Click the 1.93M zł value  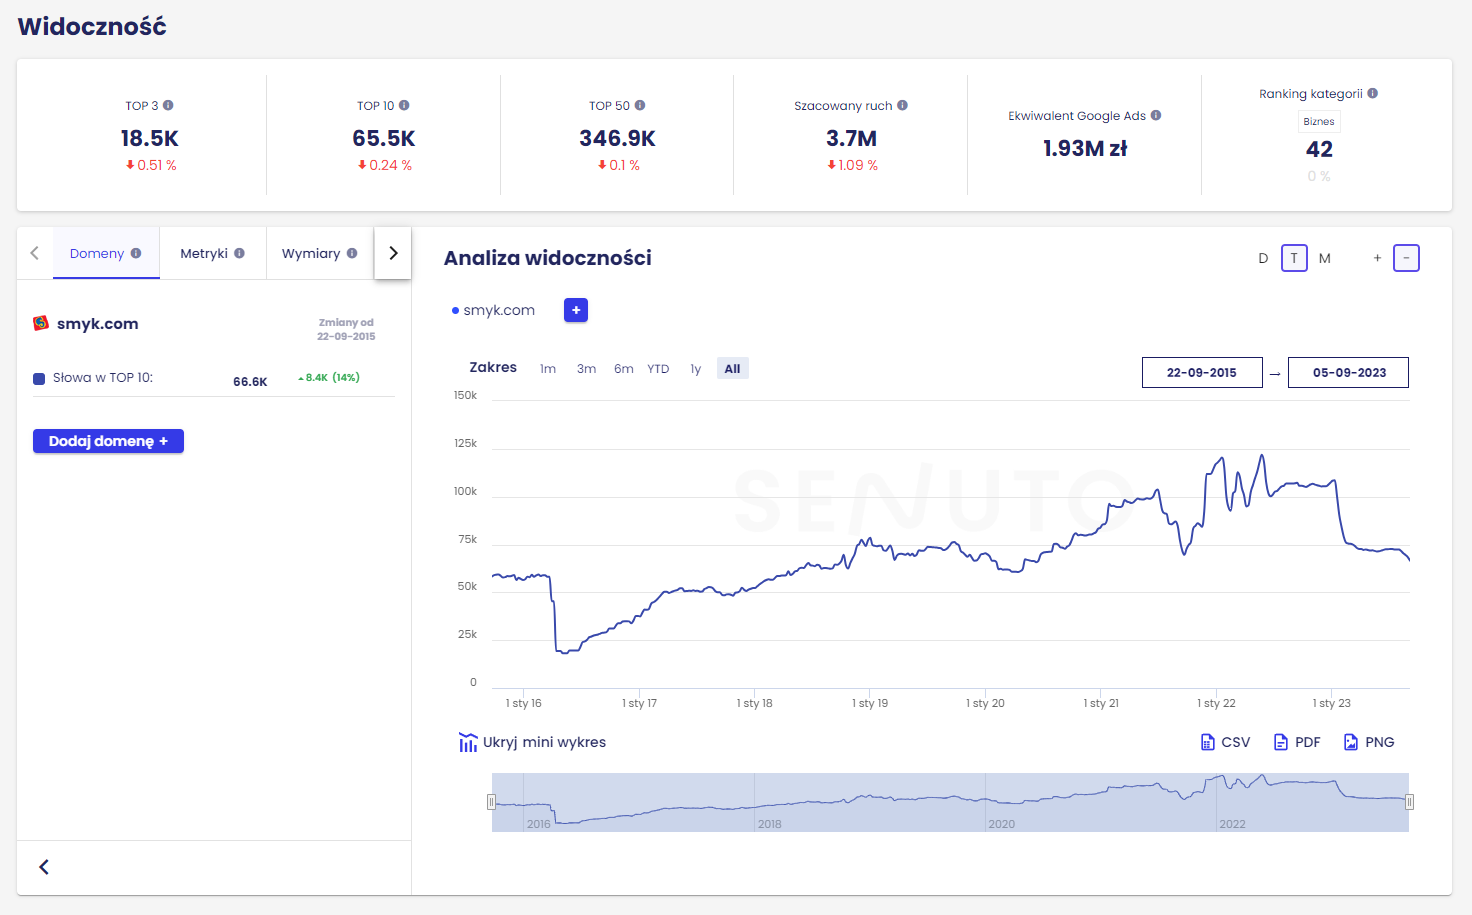coord(1085,148)
